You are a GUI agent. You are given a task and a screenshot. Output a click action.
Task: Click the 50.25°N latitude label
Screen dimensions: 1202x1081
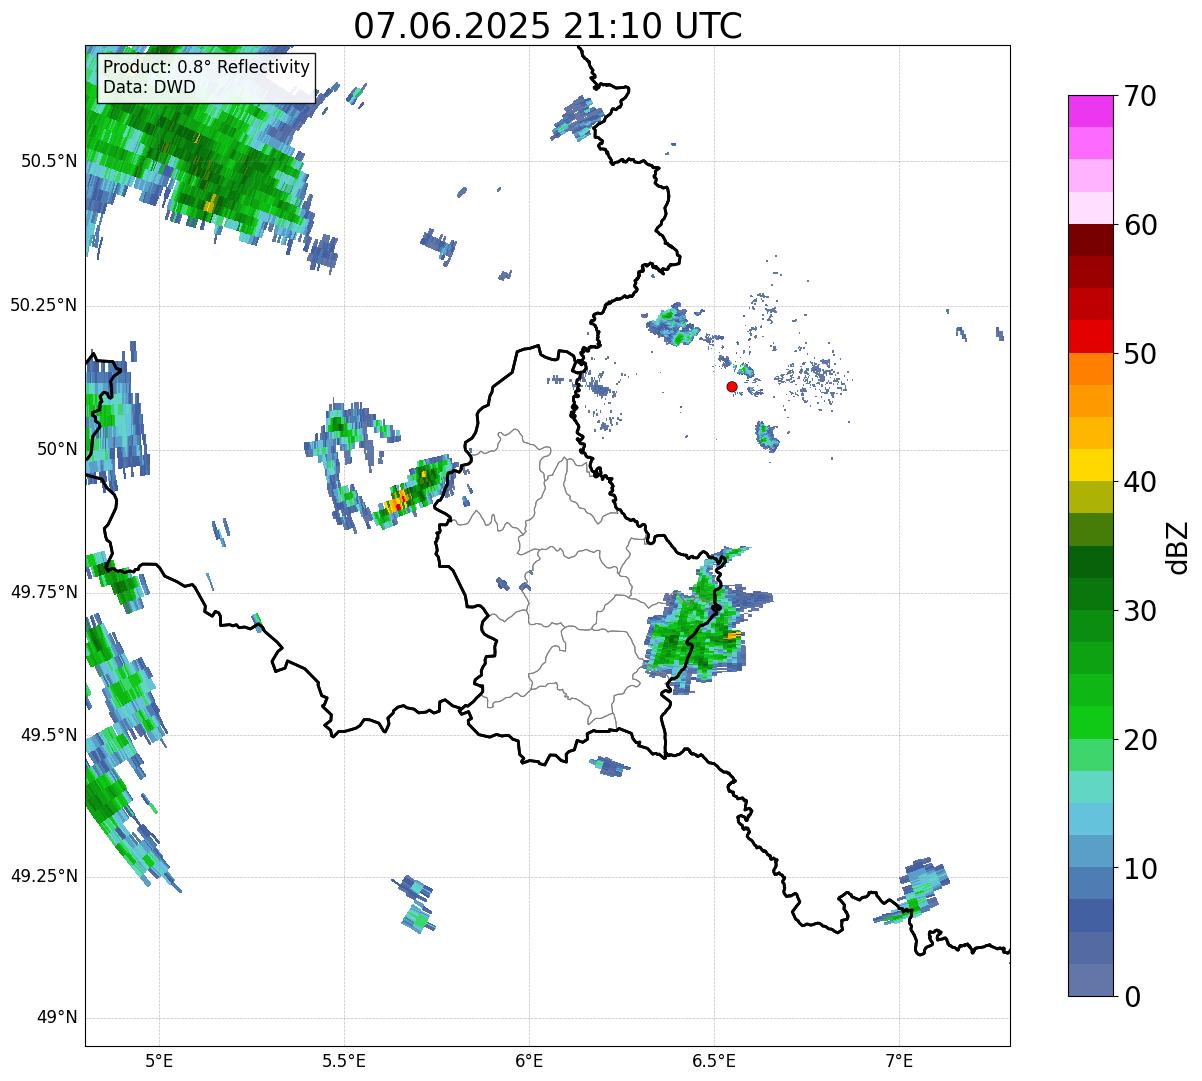[43, 305]
